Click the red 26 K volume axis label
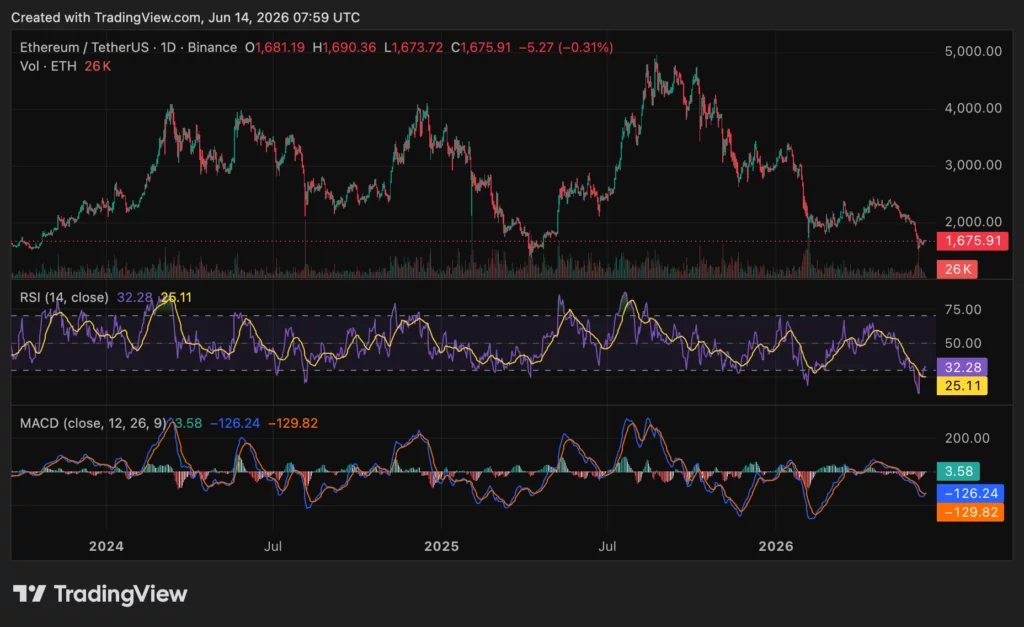Viewport: 1024px width, 627px height. pyautogui.click(x=957, y=269)
